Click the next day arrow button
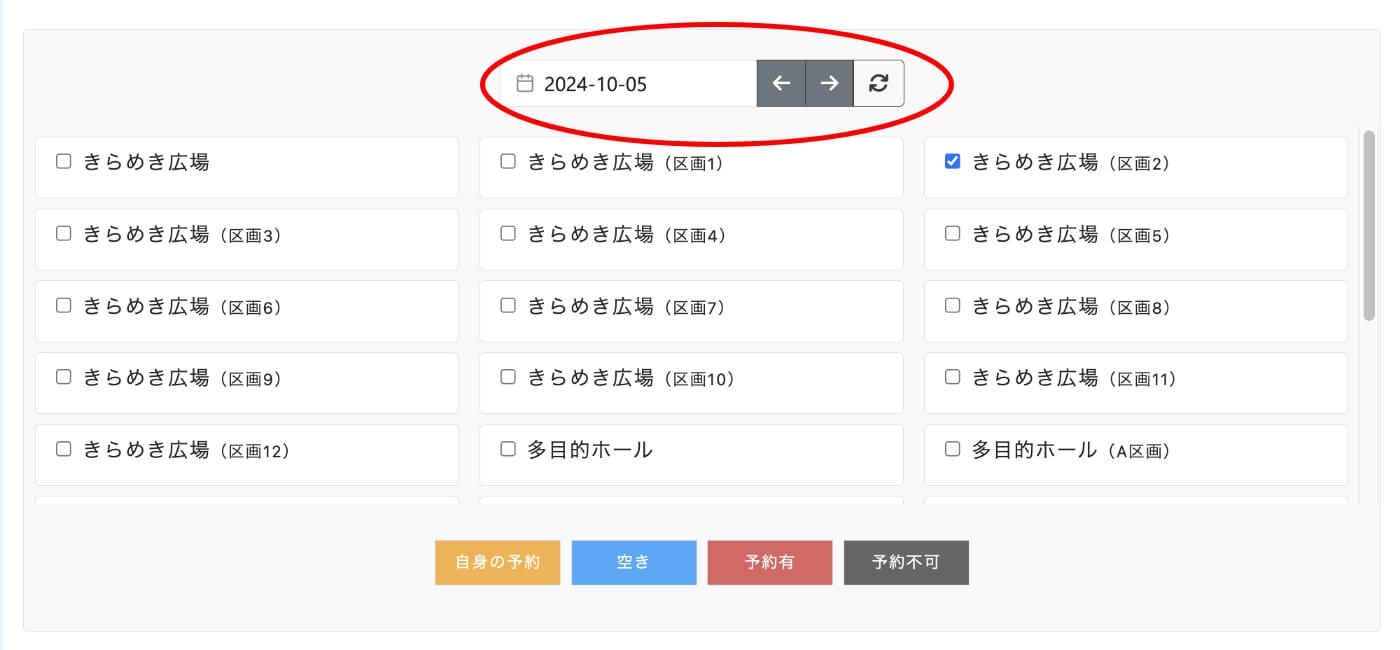Image resolution: width=1400 pixels, height=650 pixels. tap(829, 84)
